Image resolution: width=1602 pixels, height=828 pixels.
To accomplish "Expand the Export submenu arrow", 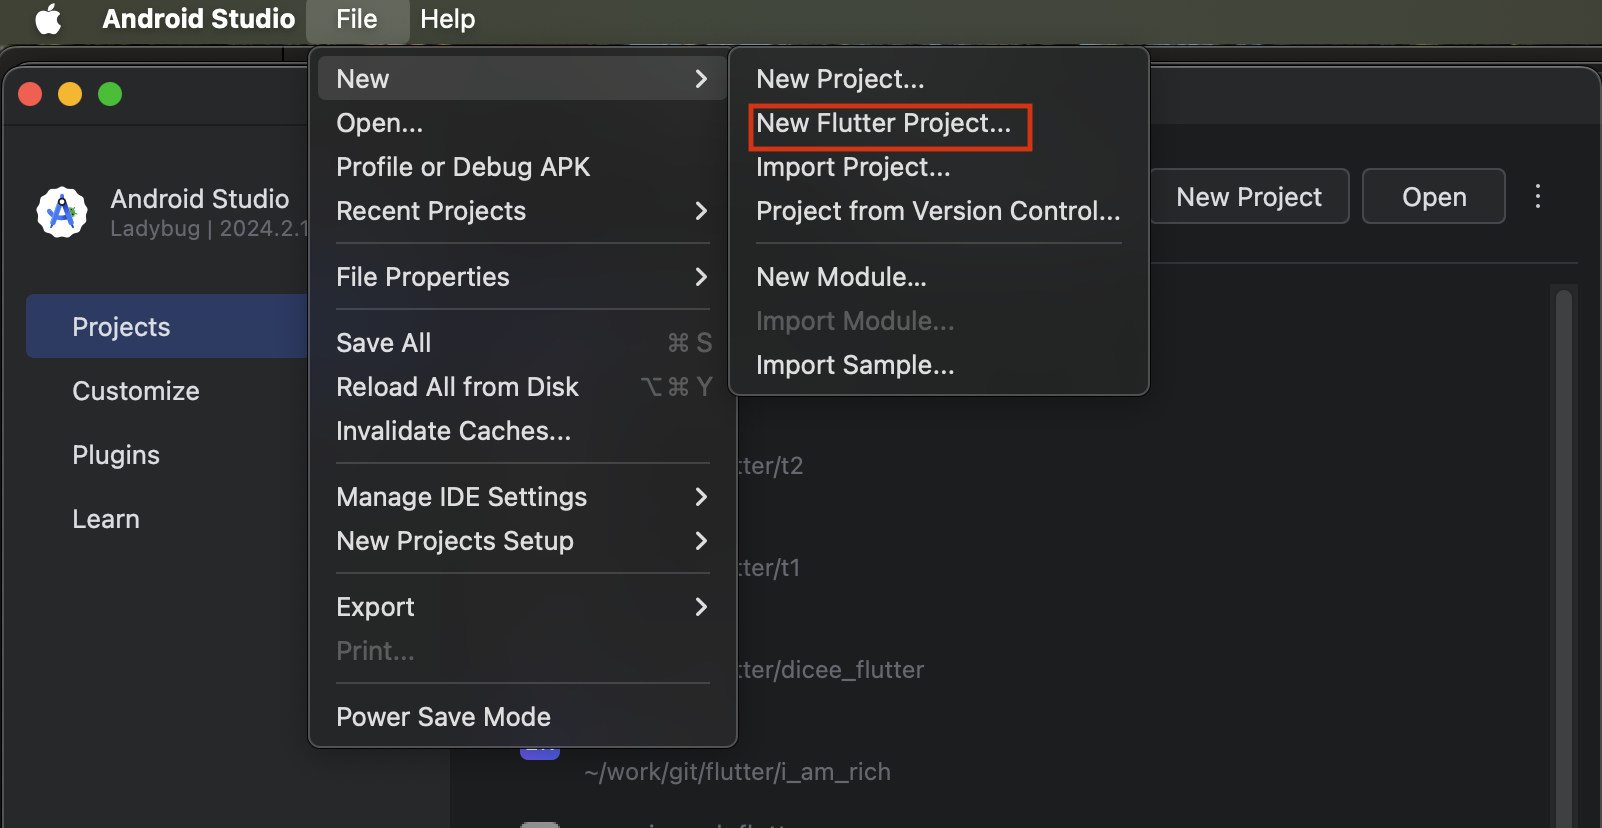I will click(700, 607).
